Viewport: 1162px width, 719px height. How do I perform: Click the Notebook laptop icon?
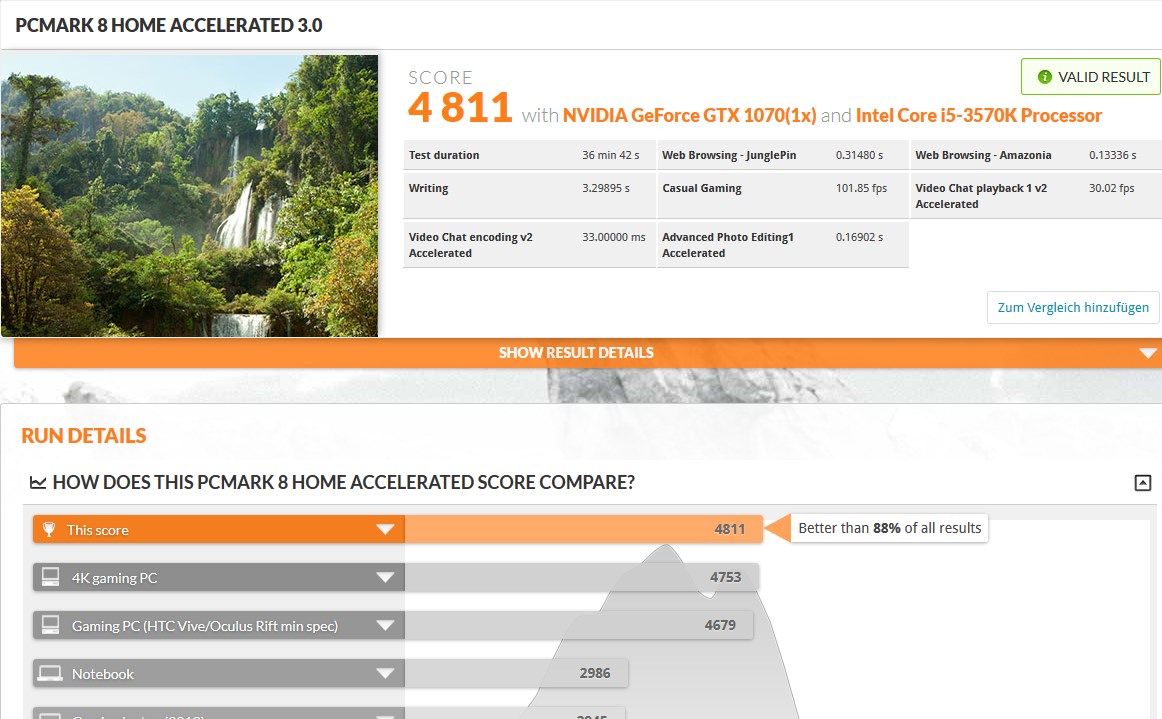coord(48,674)
